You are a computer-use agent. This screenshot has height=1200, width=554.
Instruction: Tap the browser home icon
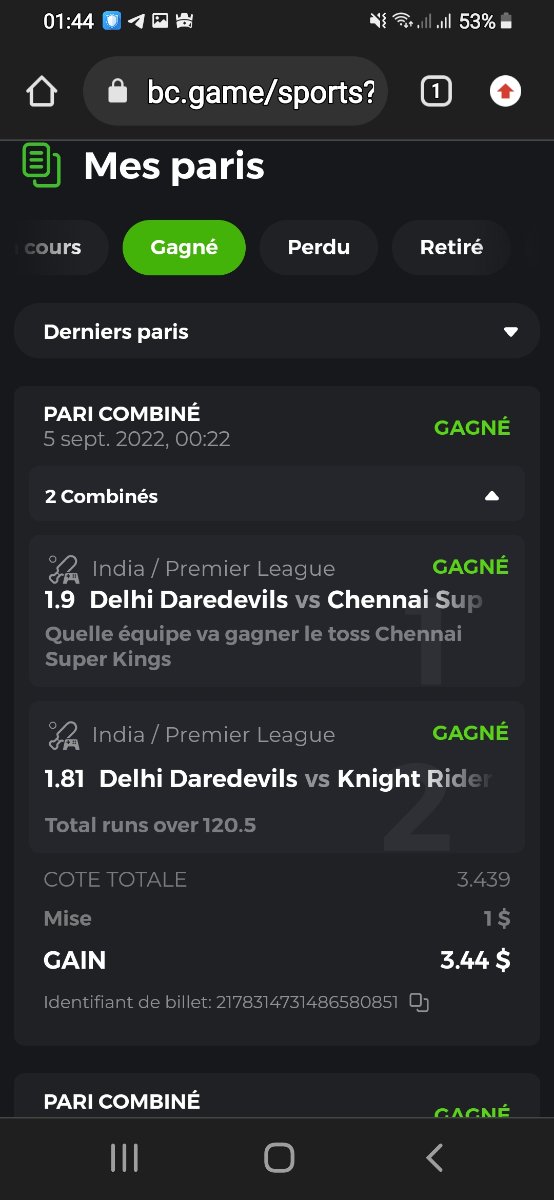41,93
